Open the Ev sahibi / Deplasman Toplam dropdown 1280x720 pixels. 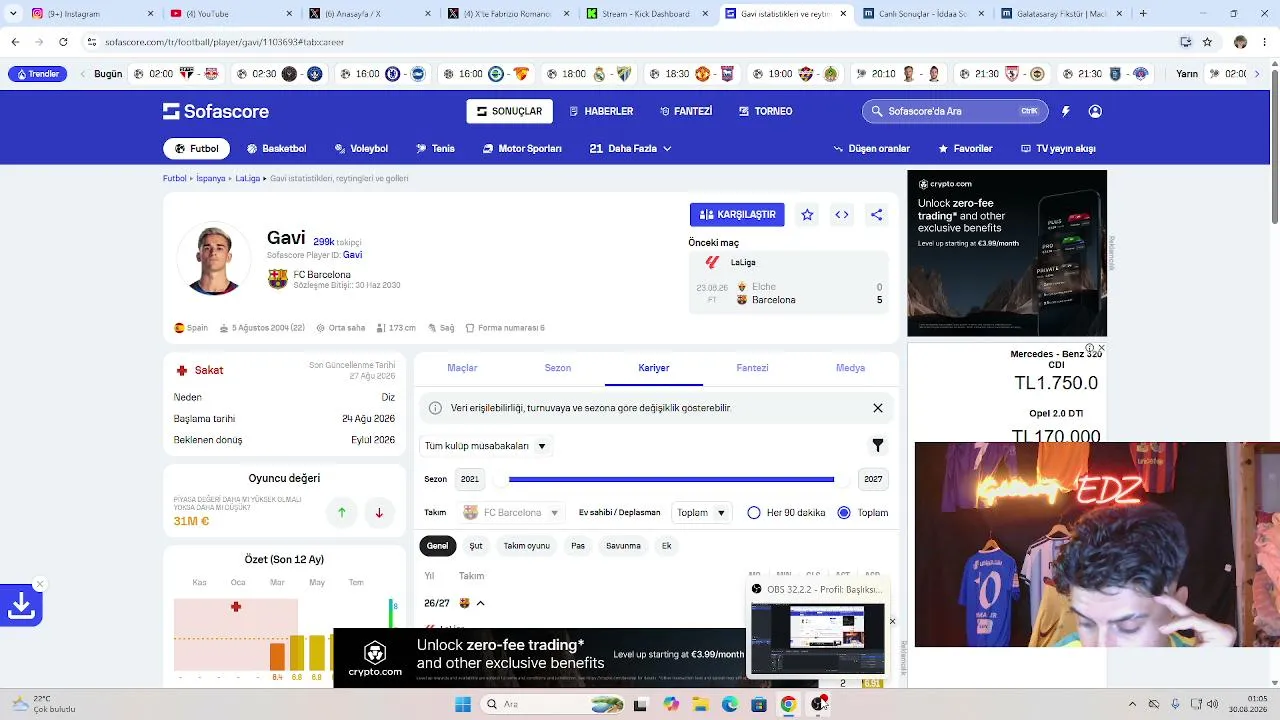[700, 513]
